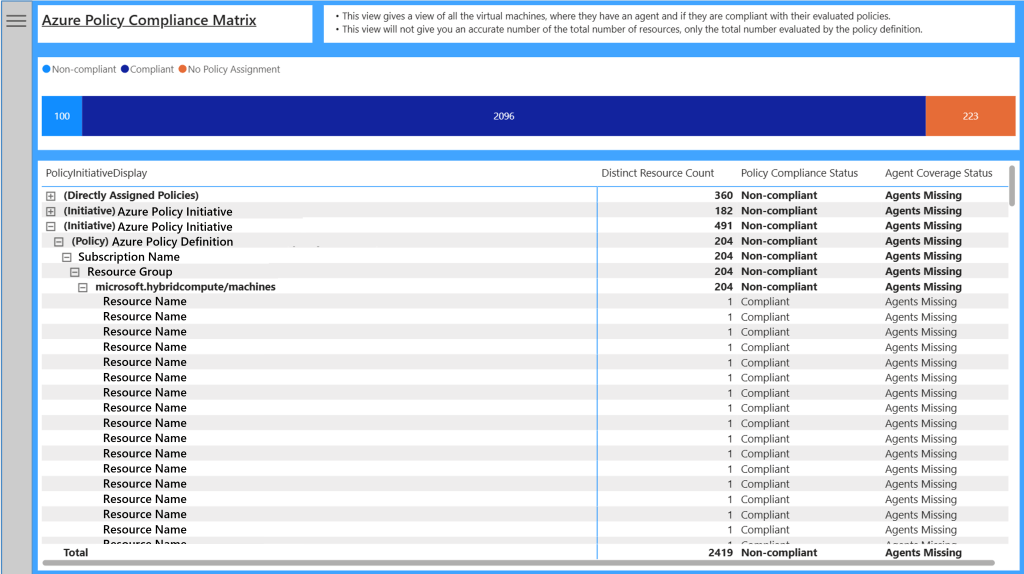Image resolution: width=1024 pixels, height=574 pixels.
Task: Select the orange 223 bar segment
Action: pyautogui.click(x=970, y=116)
